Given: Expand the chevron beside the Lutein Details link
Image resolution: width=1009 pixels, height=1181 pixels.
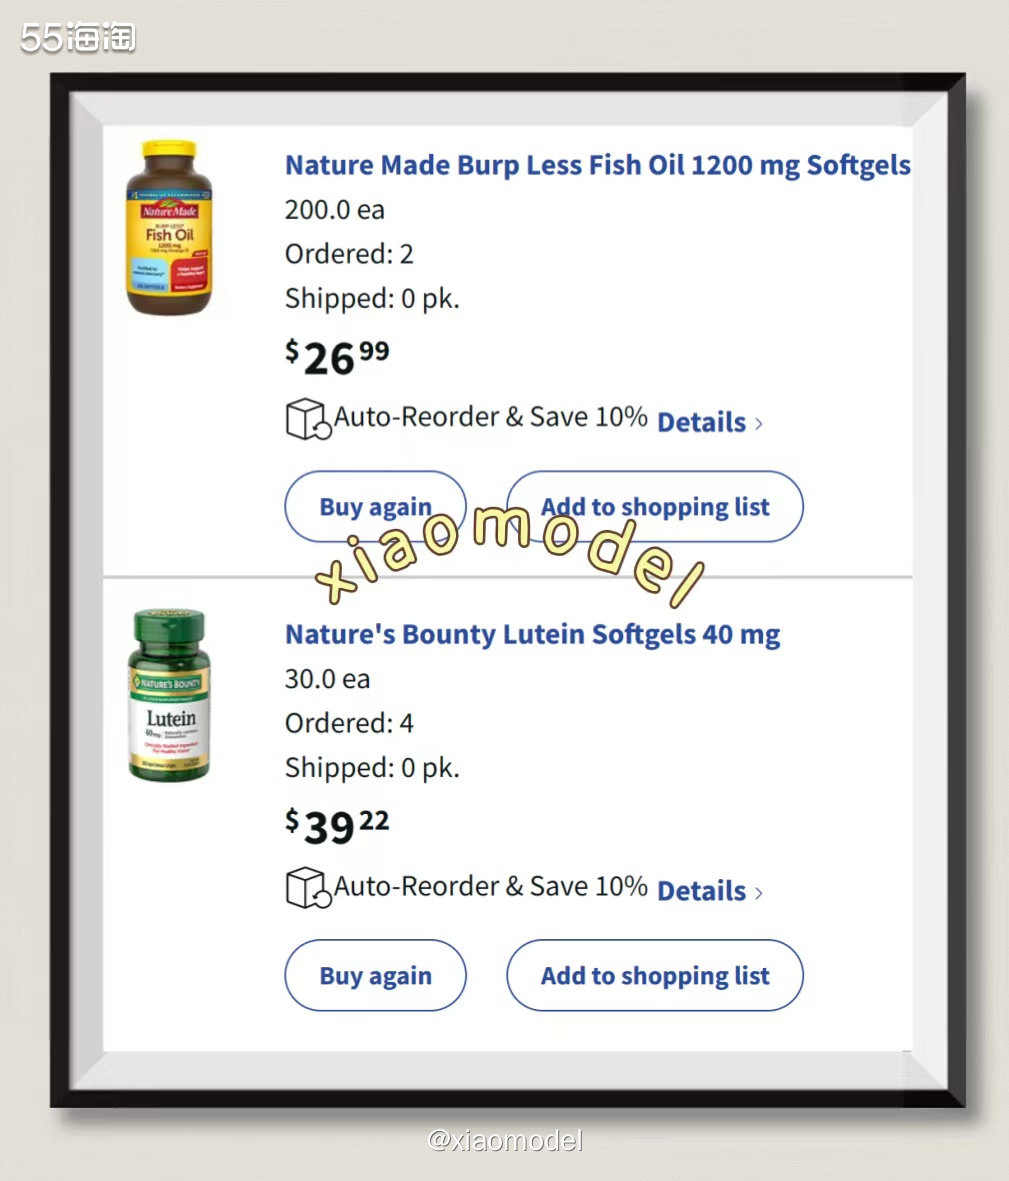Looking at the screenshot, I should [758, 893].
